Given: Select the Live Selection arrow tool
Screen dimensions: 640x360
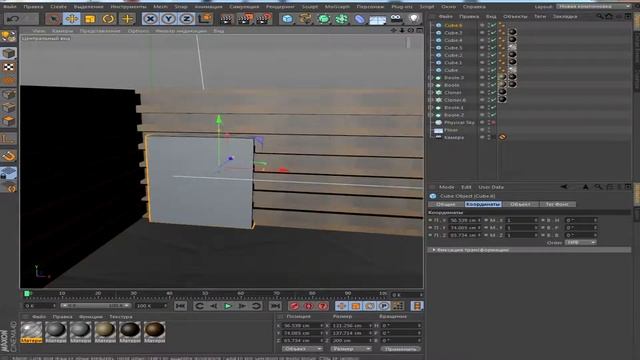Looking at the screenshot, I should [53, 19].
